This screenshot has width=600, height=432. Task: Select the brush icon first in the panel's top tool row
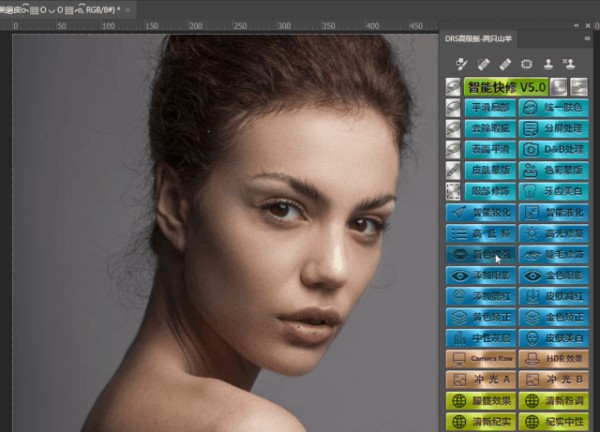coord(462,64)
